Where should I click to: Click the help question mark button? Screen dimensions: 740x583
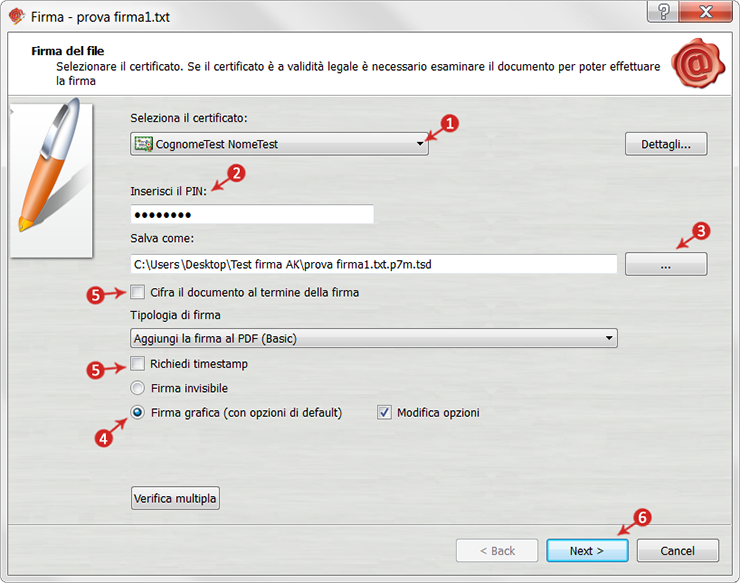(x=663, y=11)
